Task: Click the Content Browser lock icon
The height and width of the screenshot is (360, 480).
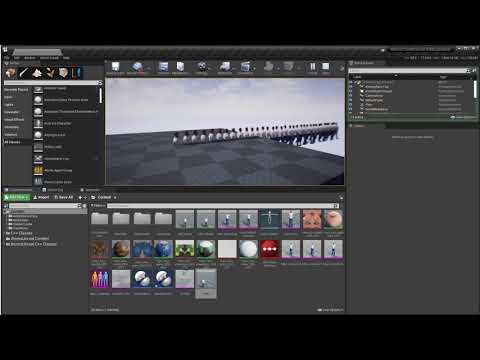Action: click(341, 198)
